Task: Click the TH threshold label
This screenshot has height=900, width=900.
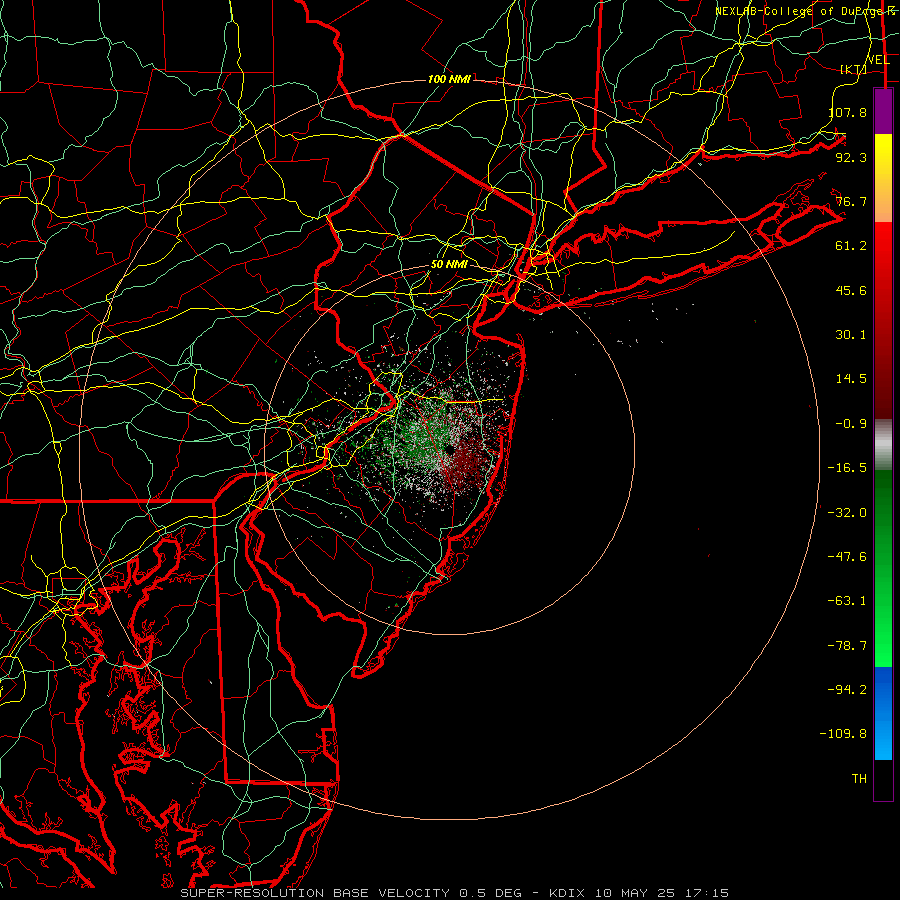Action: (859, 779)
